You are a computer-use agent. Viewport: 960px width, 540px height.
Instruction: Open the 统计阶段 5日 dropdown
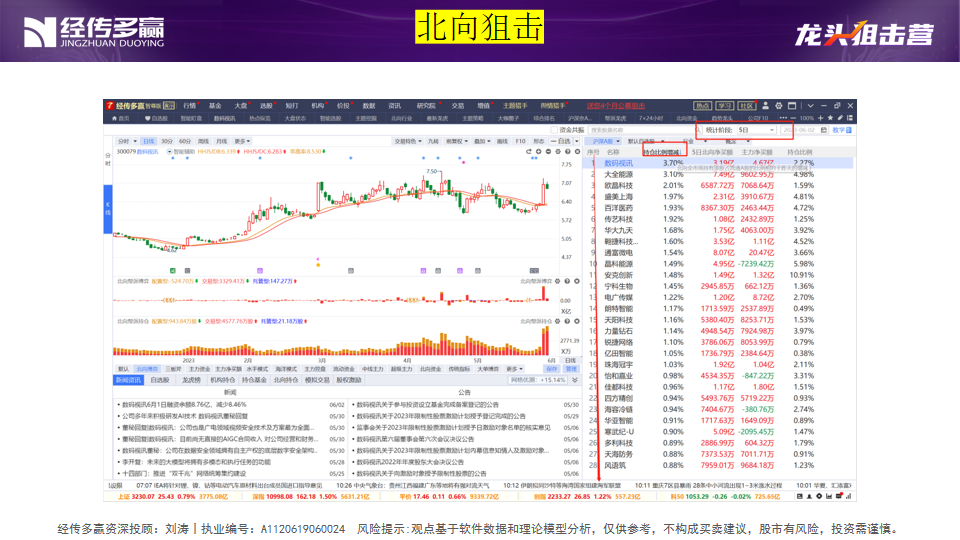pos(757,130)
